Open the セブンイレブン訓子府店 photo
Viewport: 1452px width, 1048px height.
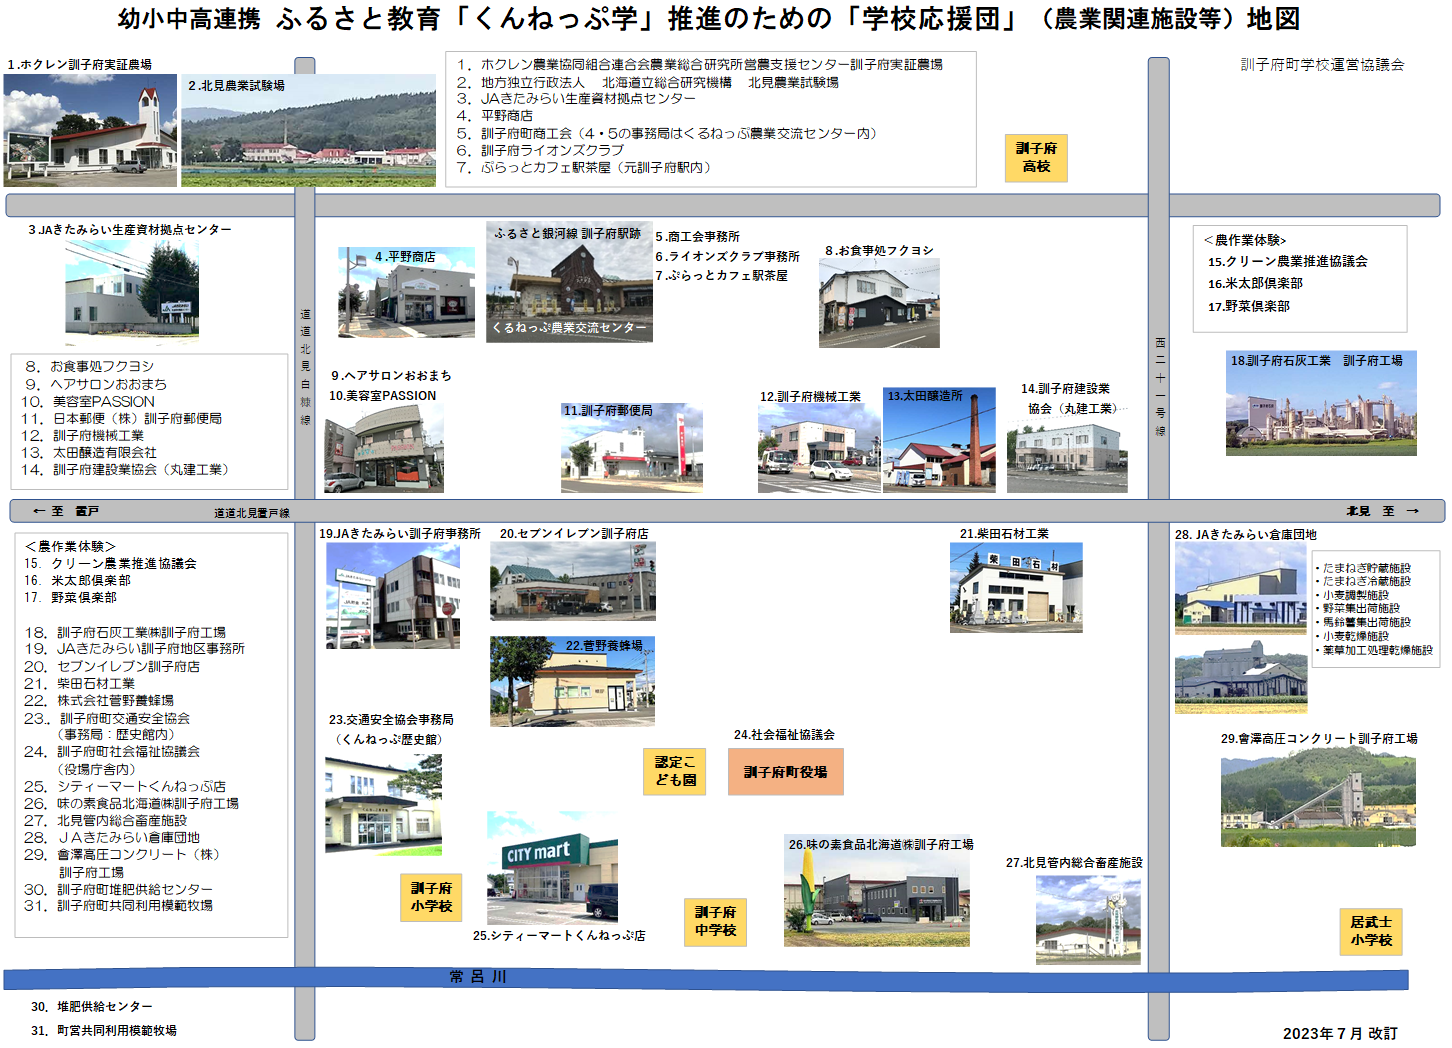coord(573,581)
